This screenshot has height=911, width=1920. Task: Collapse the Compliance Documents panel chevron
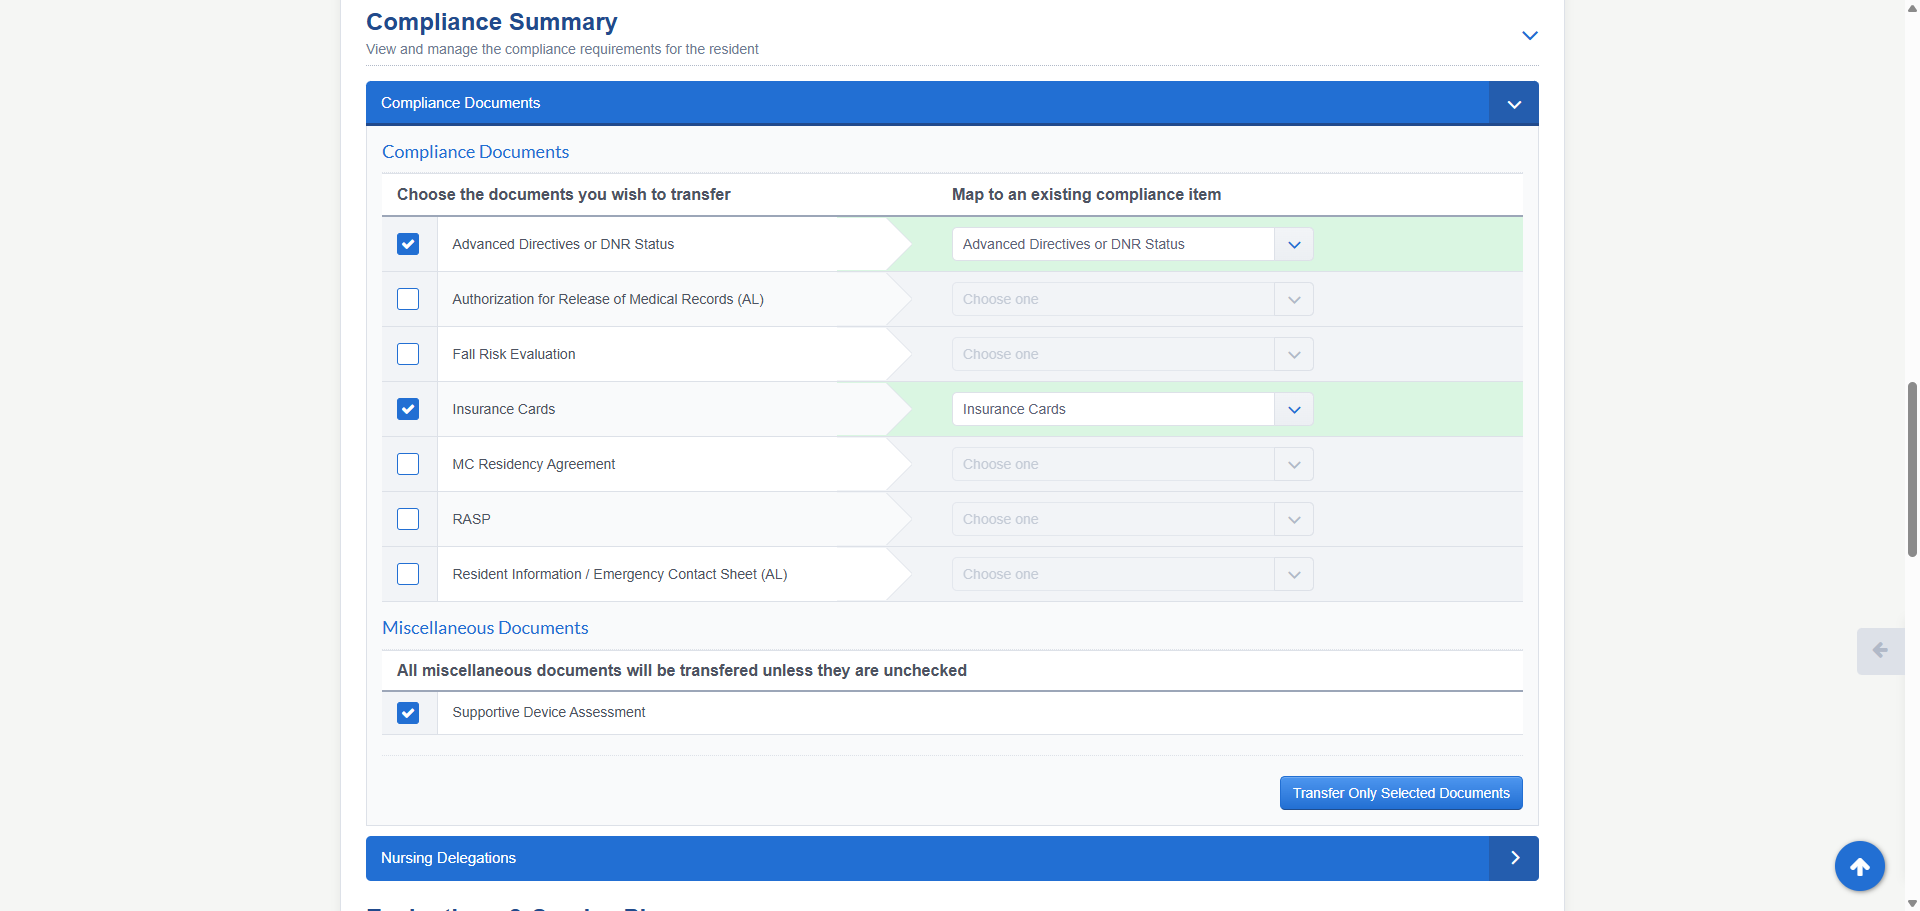[x=1514, y=104]
